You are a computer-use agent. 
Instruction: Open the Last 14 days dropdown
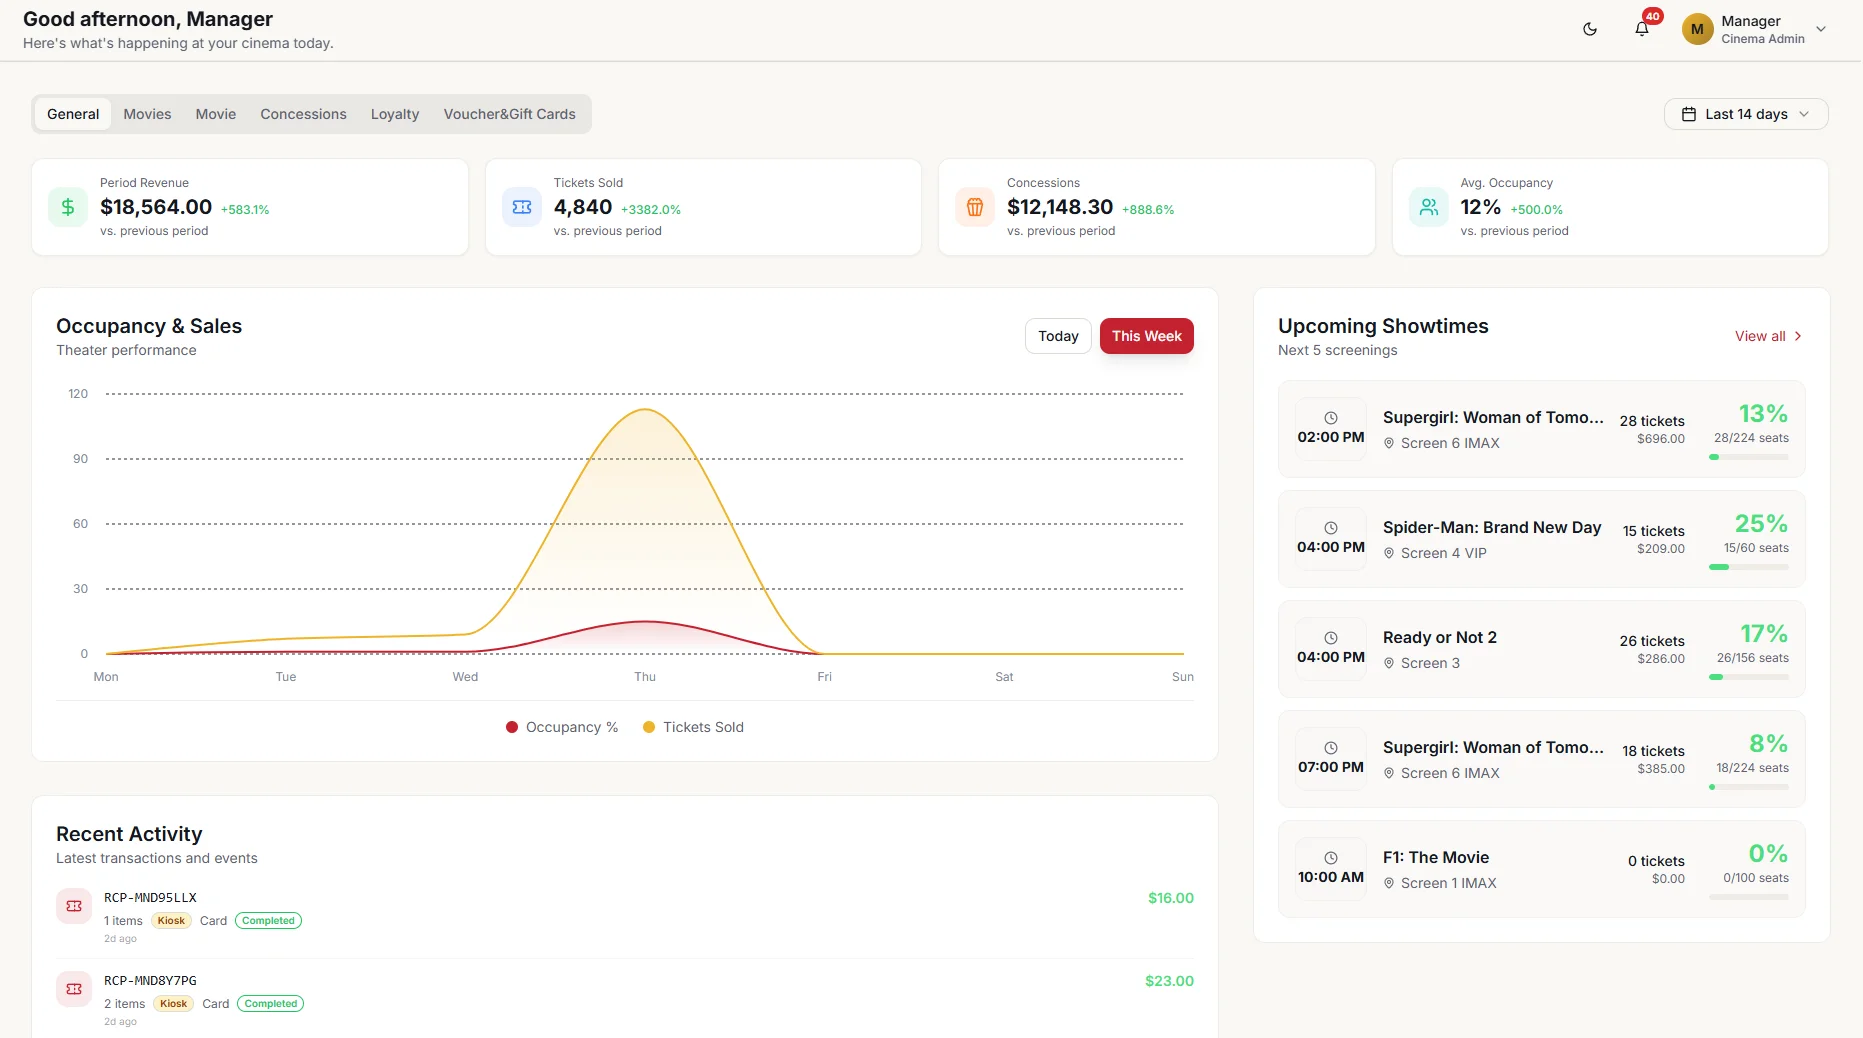pyautogui.click(x=1746, y=114)
